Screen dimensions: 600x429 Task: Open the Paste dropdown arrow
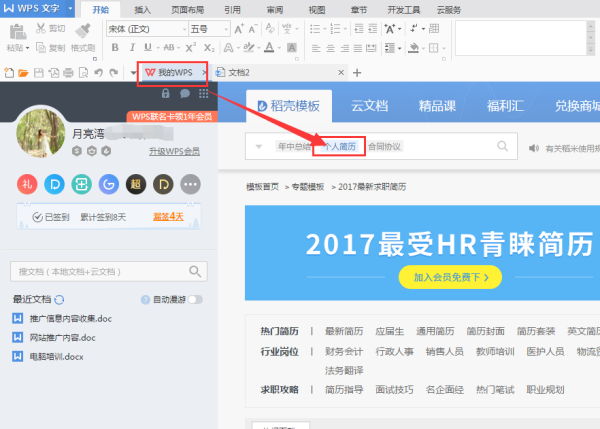[28, 48]
